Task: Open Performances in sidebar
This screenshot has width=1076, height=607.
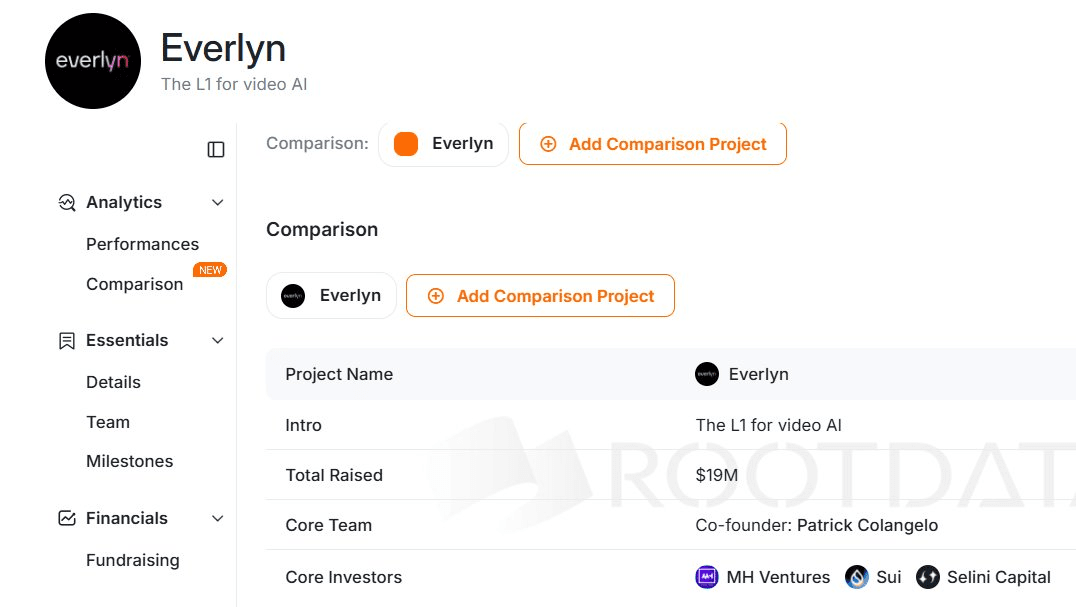Action: (x=142, y=244)
